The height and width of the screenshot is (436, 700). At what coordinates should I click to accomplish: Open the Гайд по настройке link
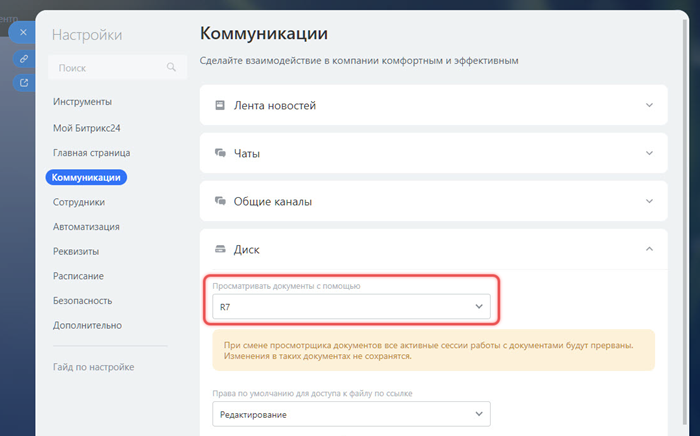[x=93, y=367]
